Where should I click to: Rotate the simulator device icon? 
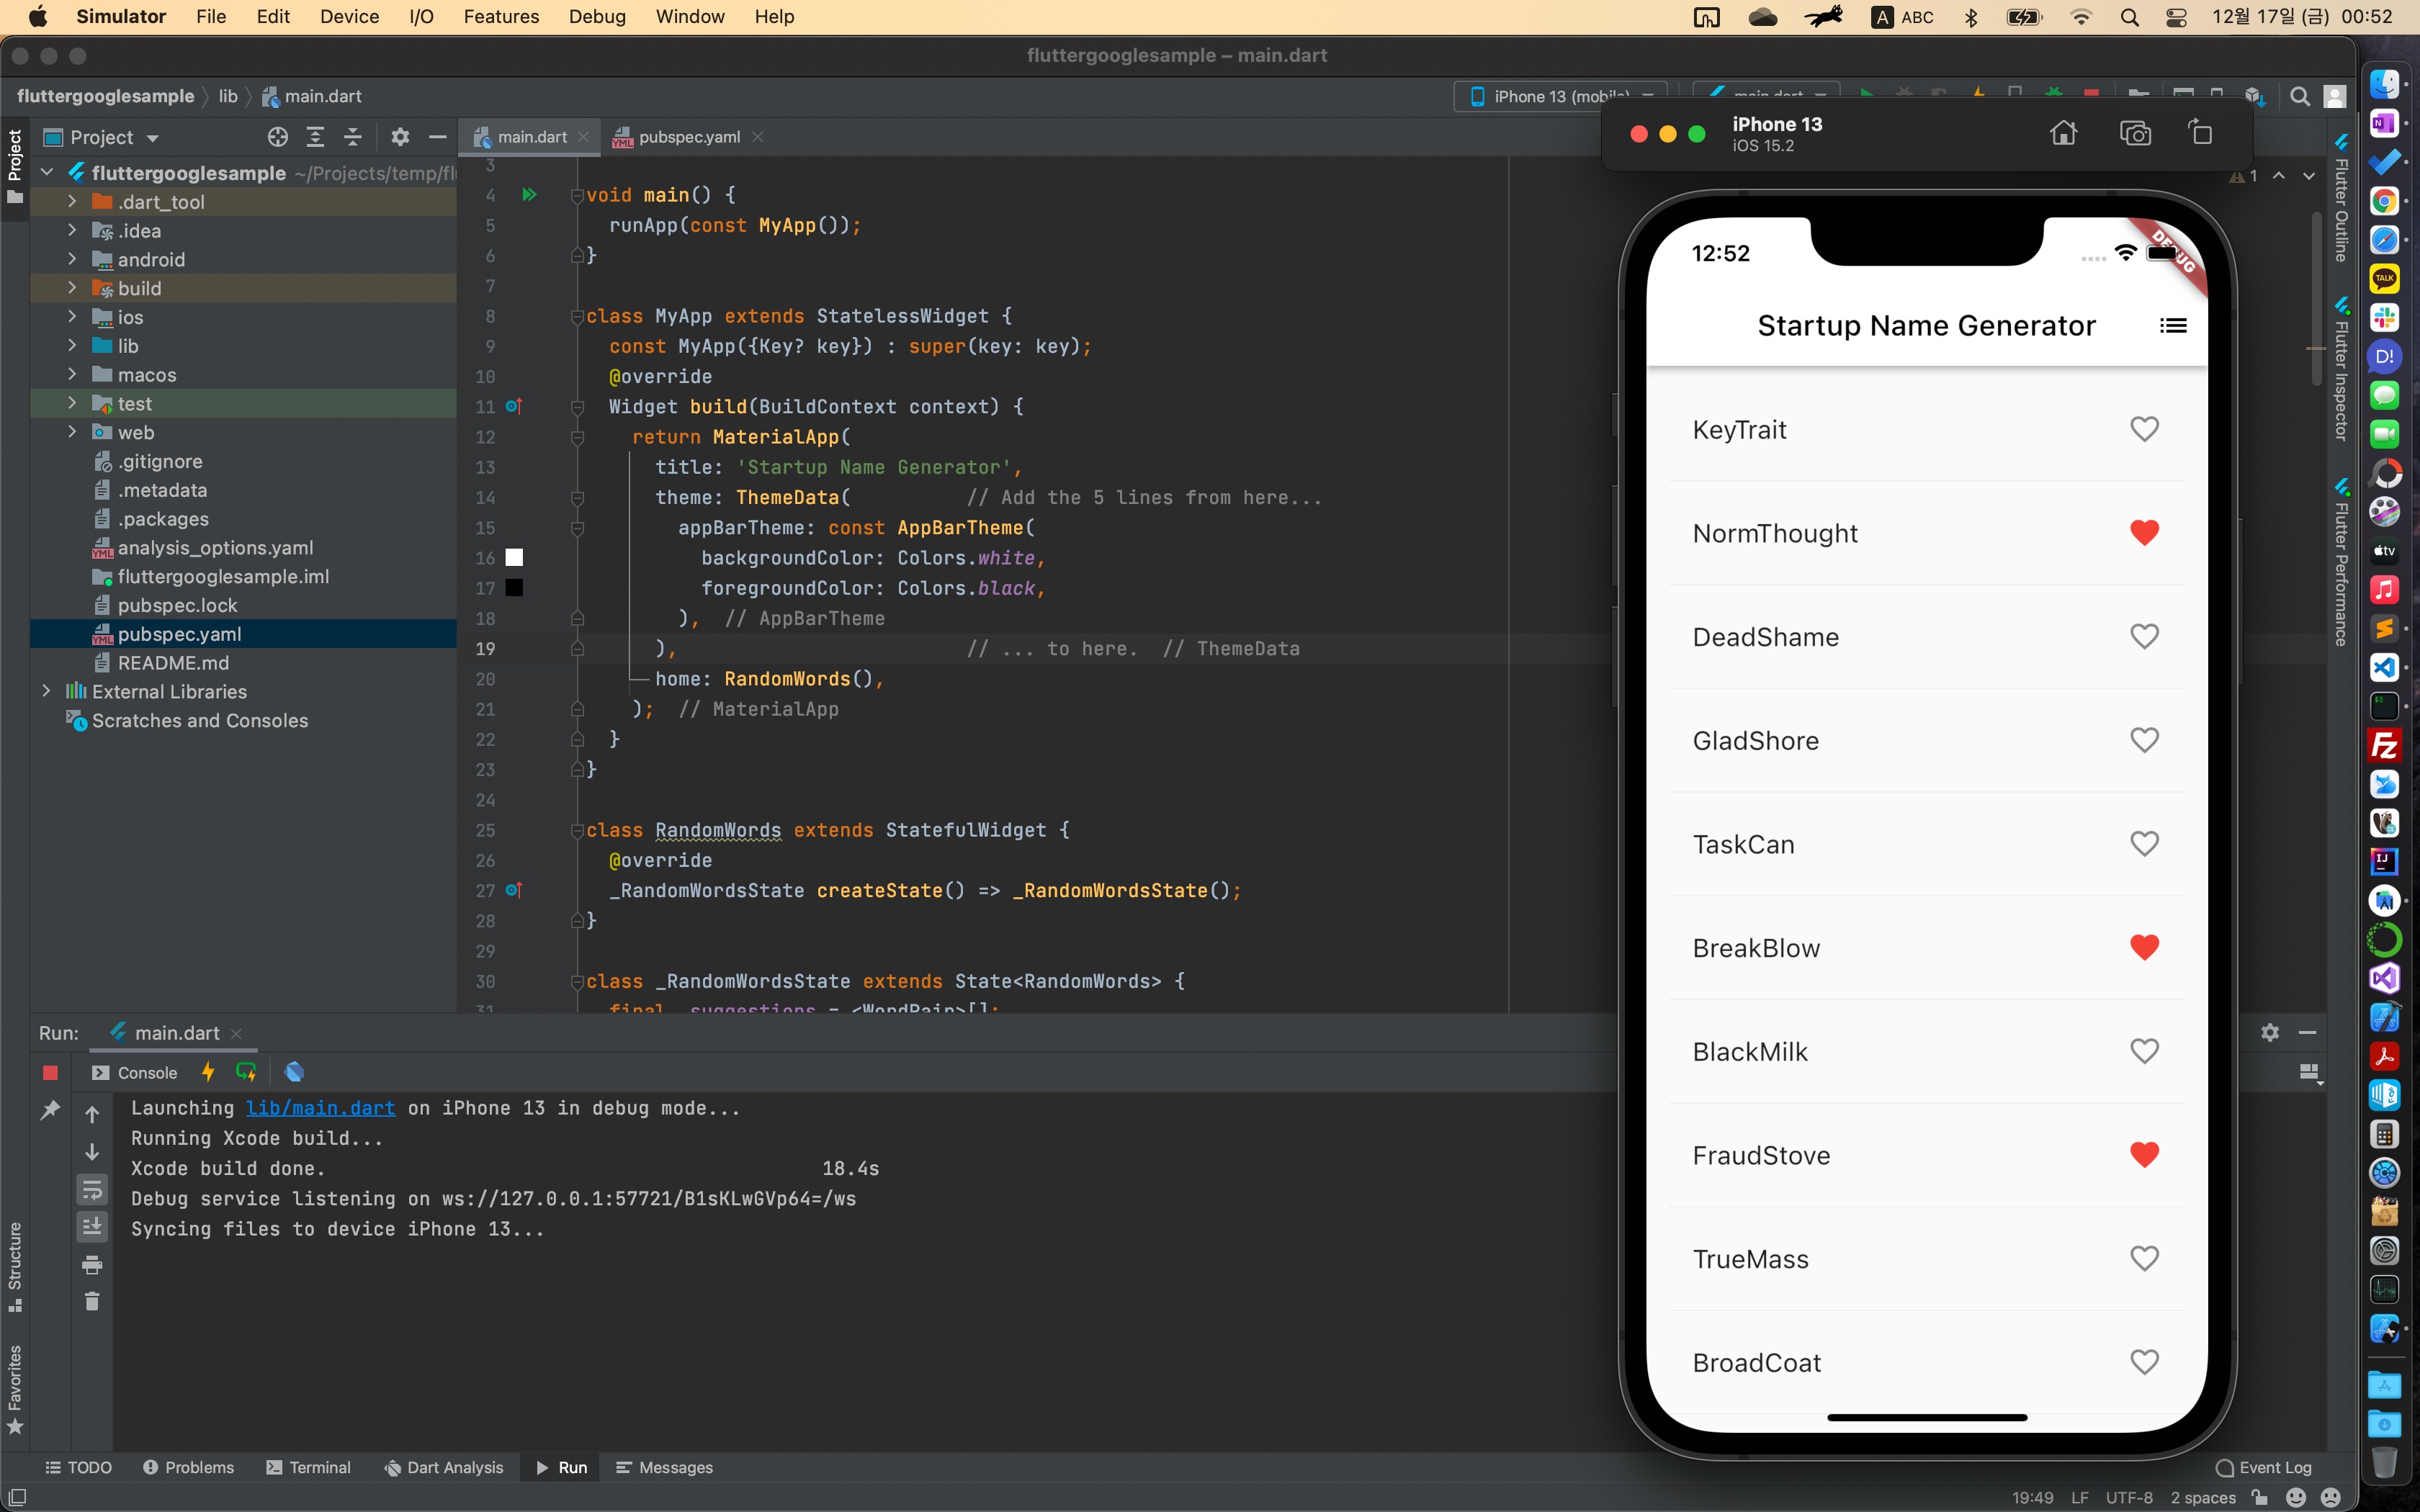(x=2200, y=133)
